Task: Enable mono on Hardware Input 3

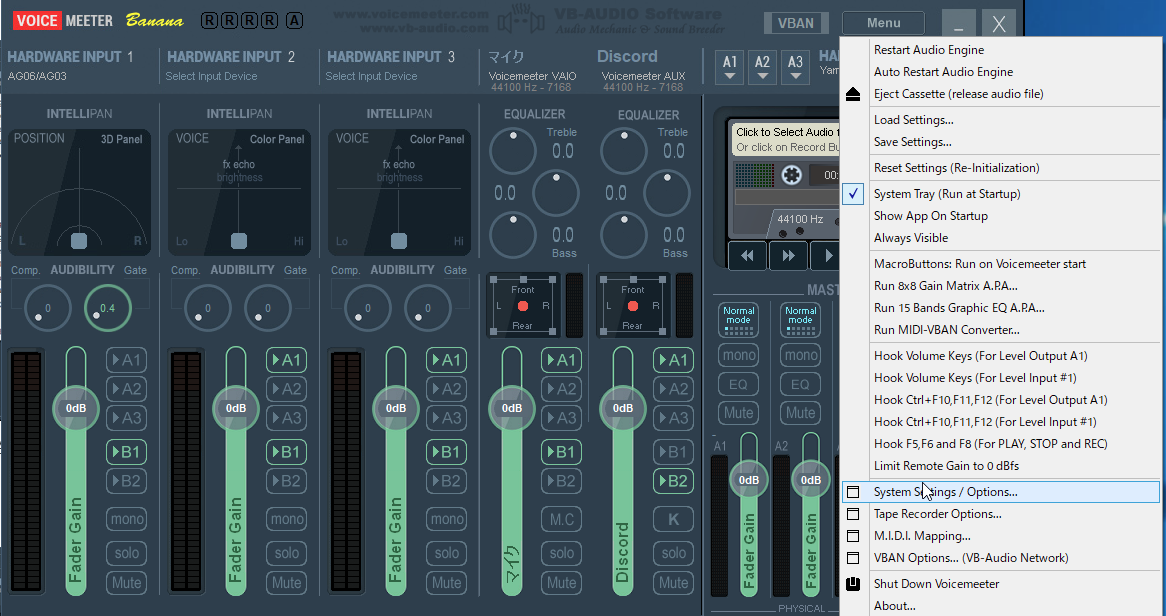Action: [446, 519]
